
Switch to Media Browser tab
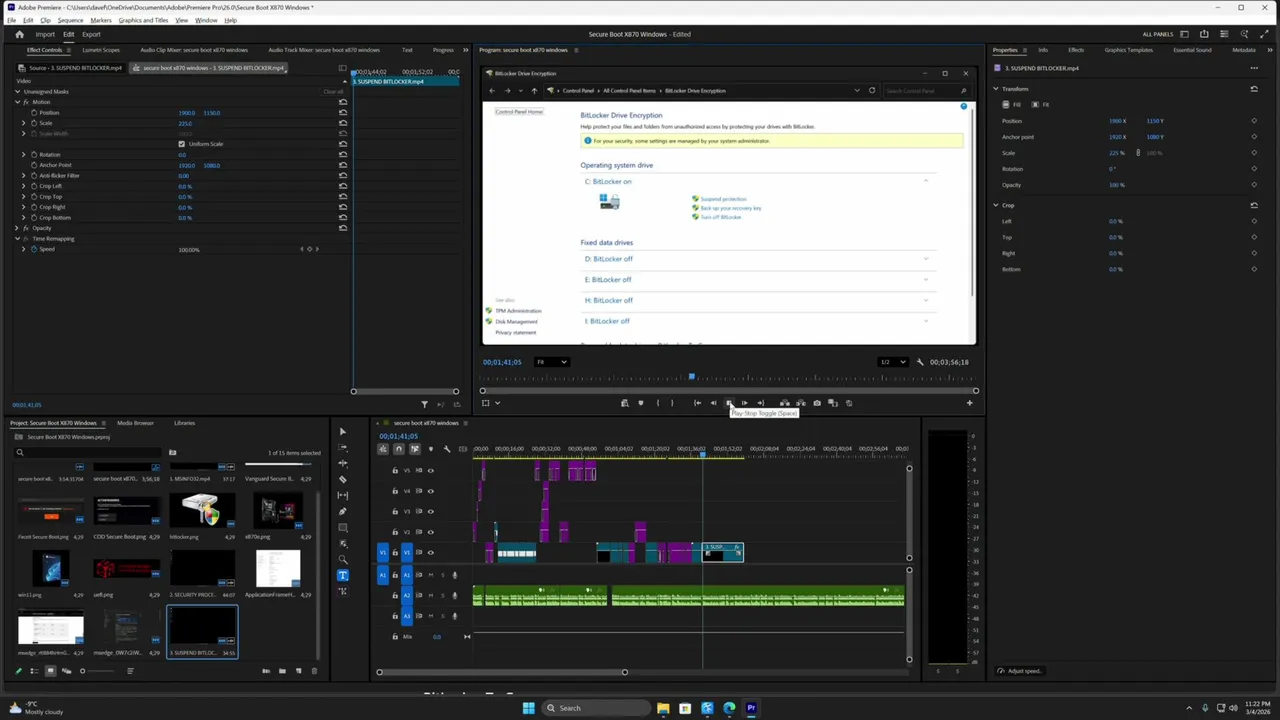(135, 423)
